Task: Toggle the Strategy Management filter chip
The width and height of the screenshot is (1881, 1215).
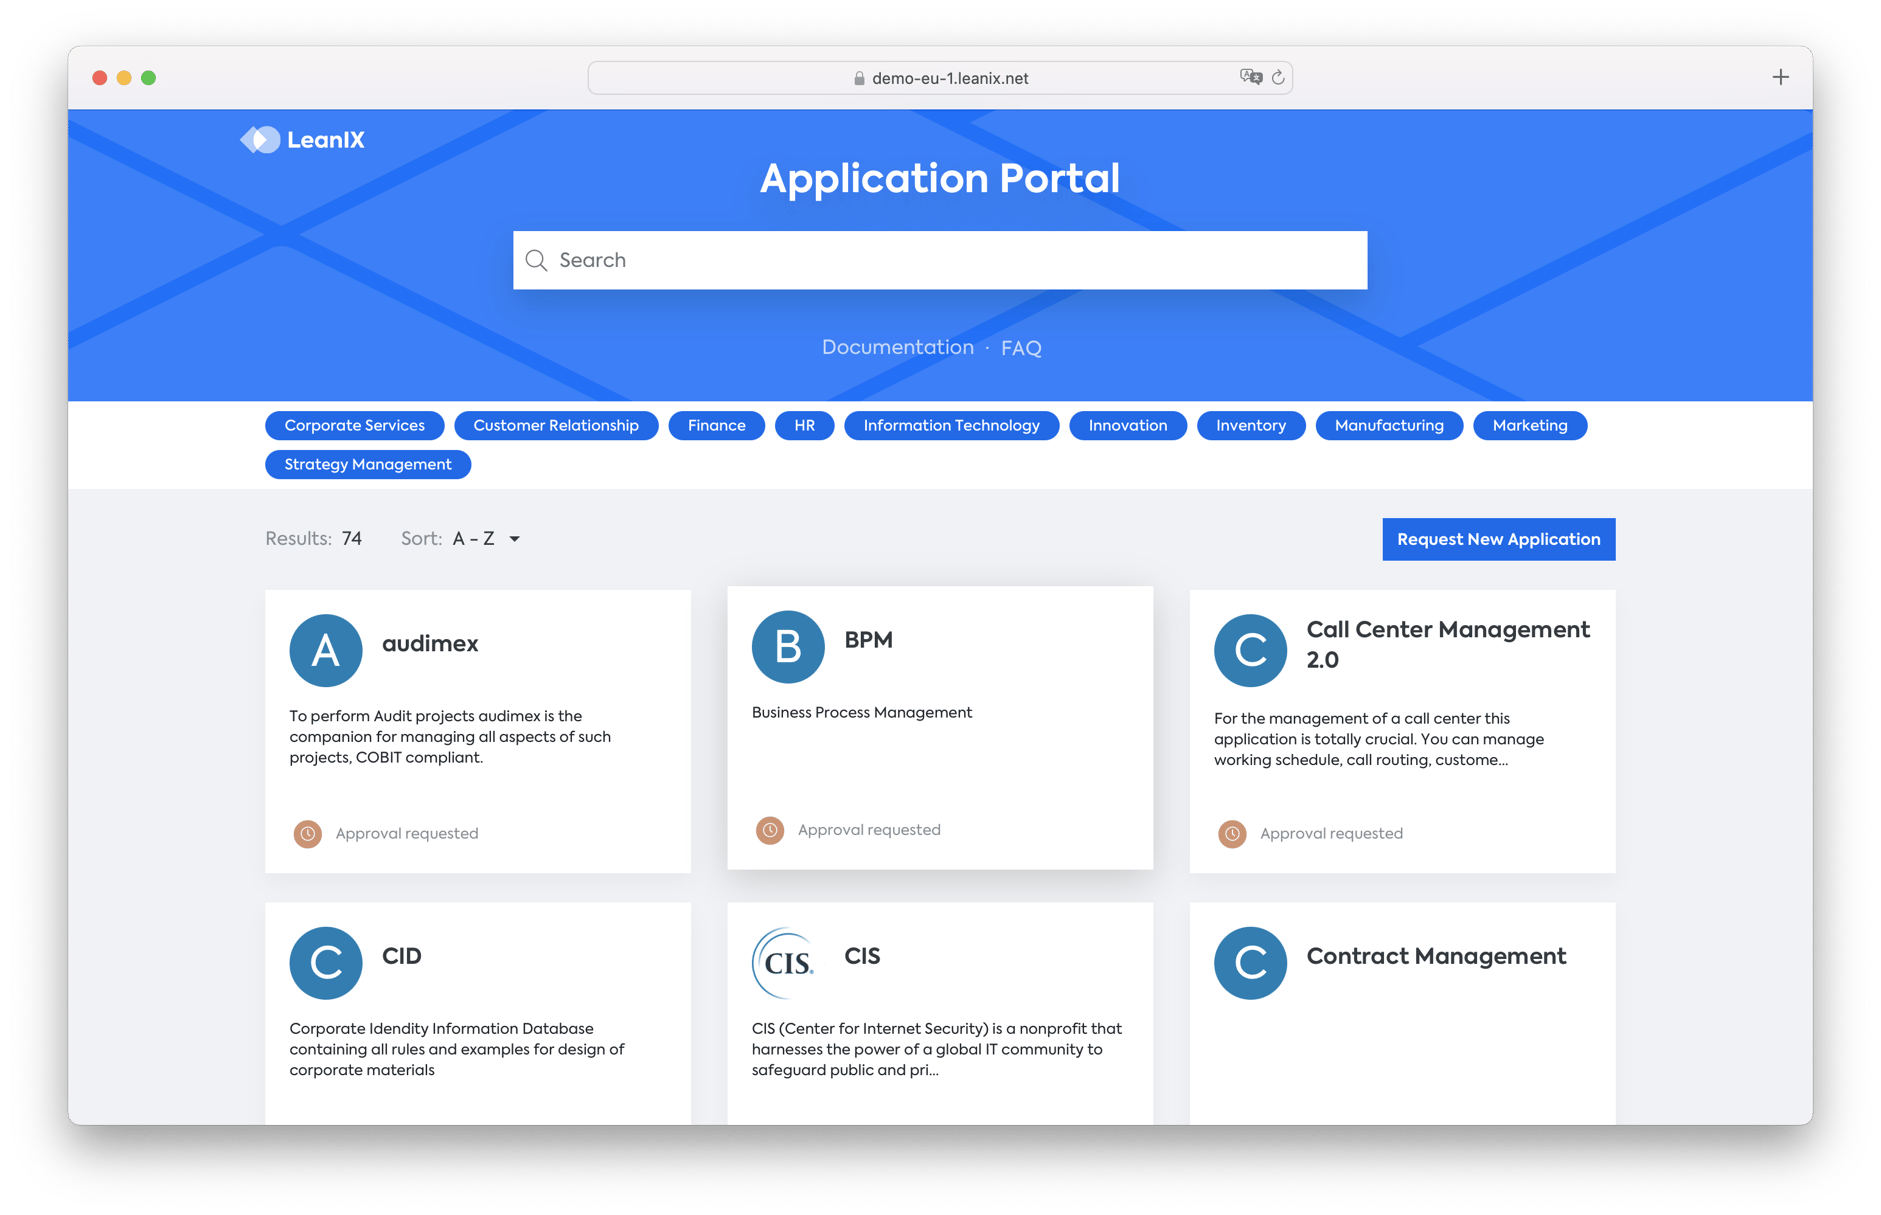Action: (x=367, y=464)
